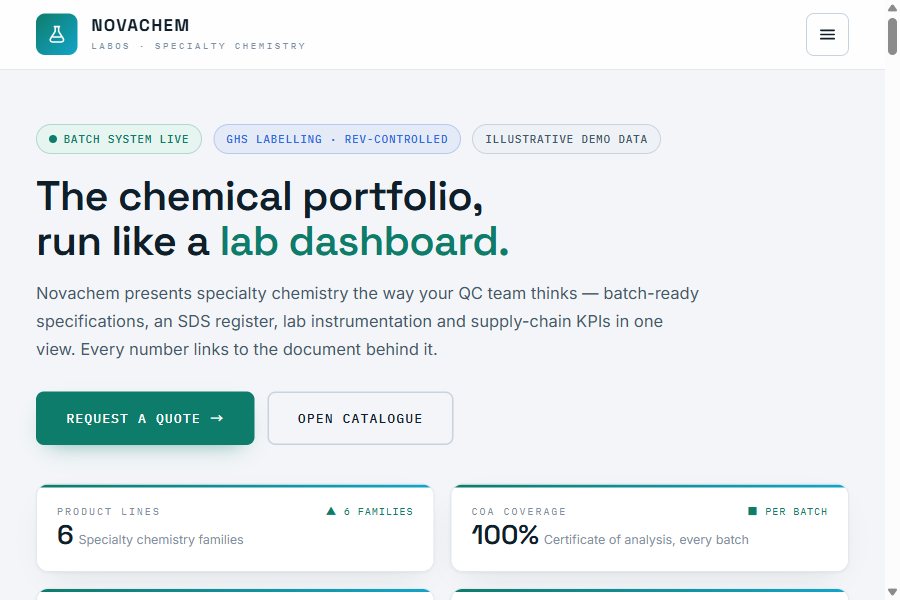Screen dimensions: 900x600
Task: Click the 100% COA coverage figure
Action: click(x=505, y=535)
